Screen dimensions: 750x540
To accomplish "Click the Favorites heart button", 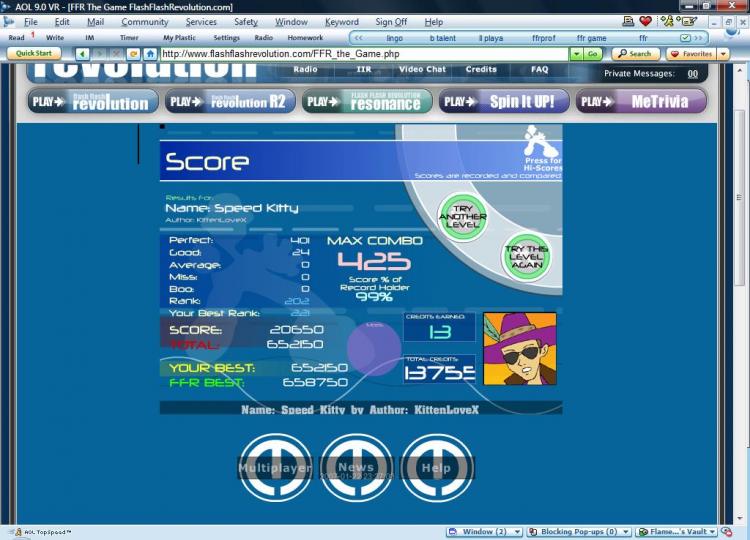I will [x=692, y=54].
